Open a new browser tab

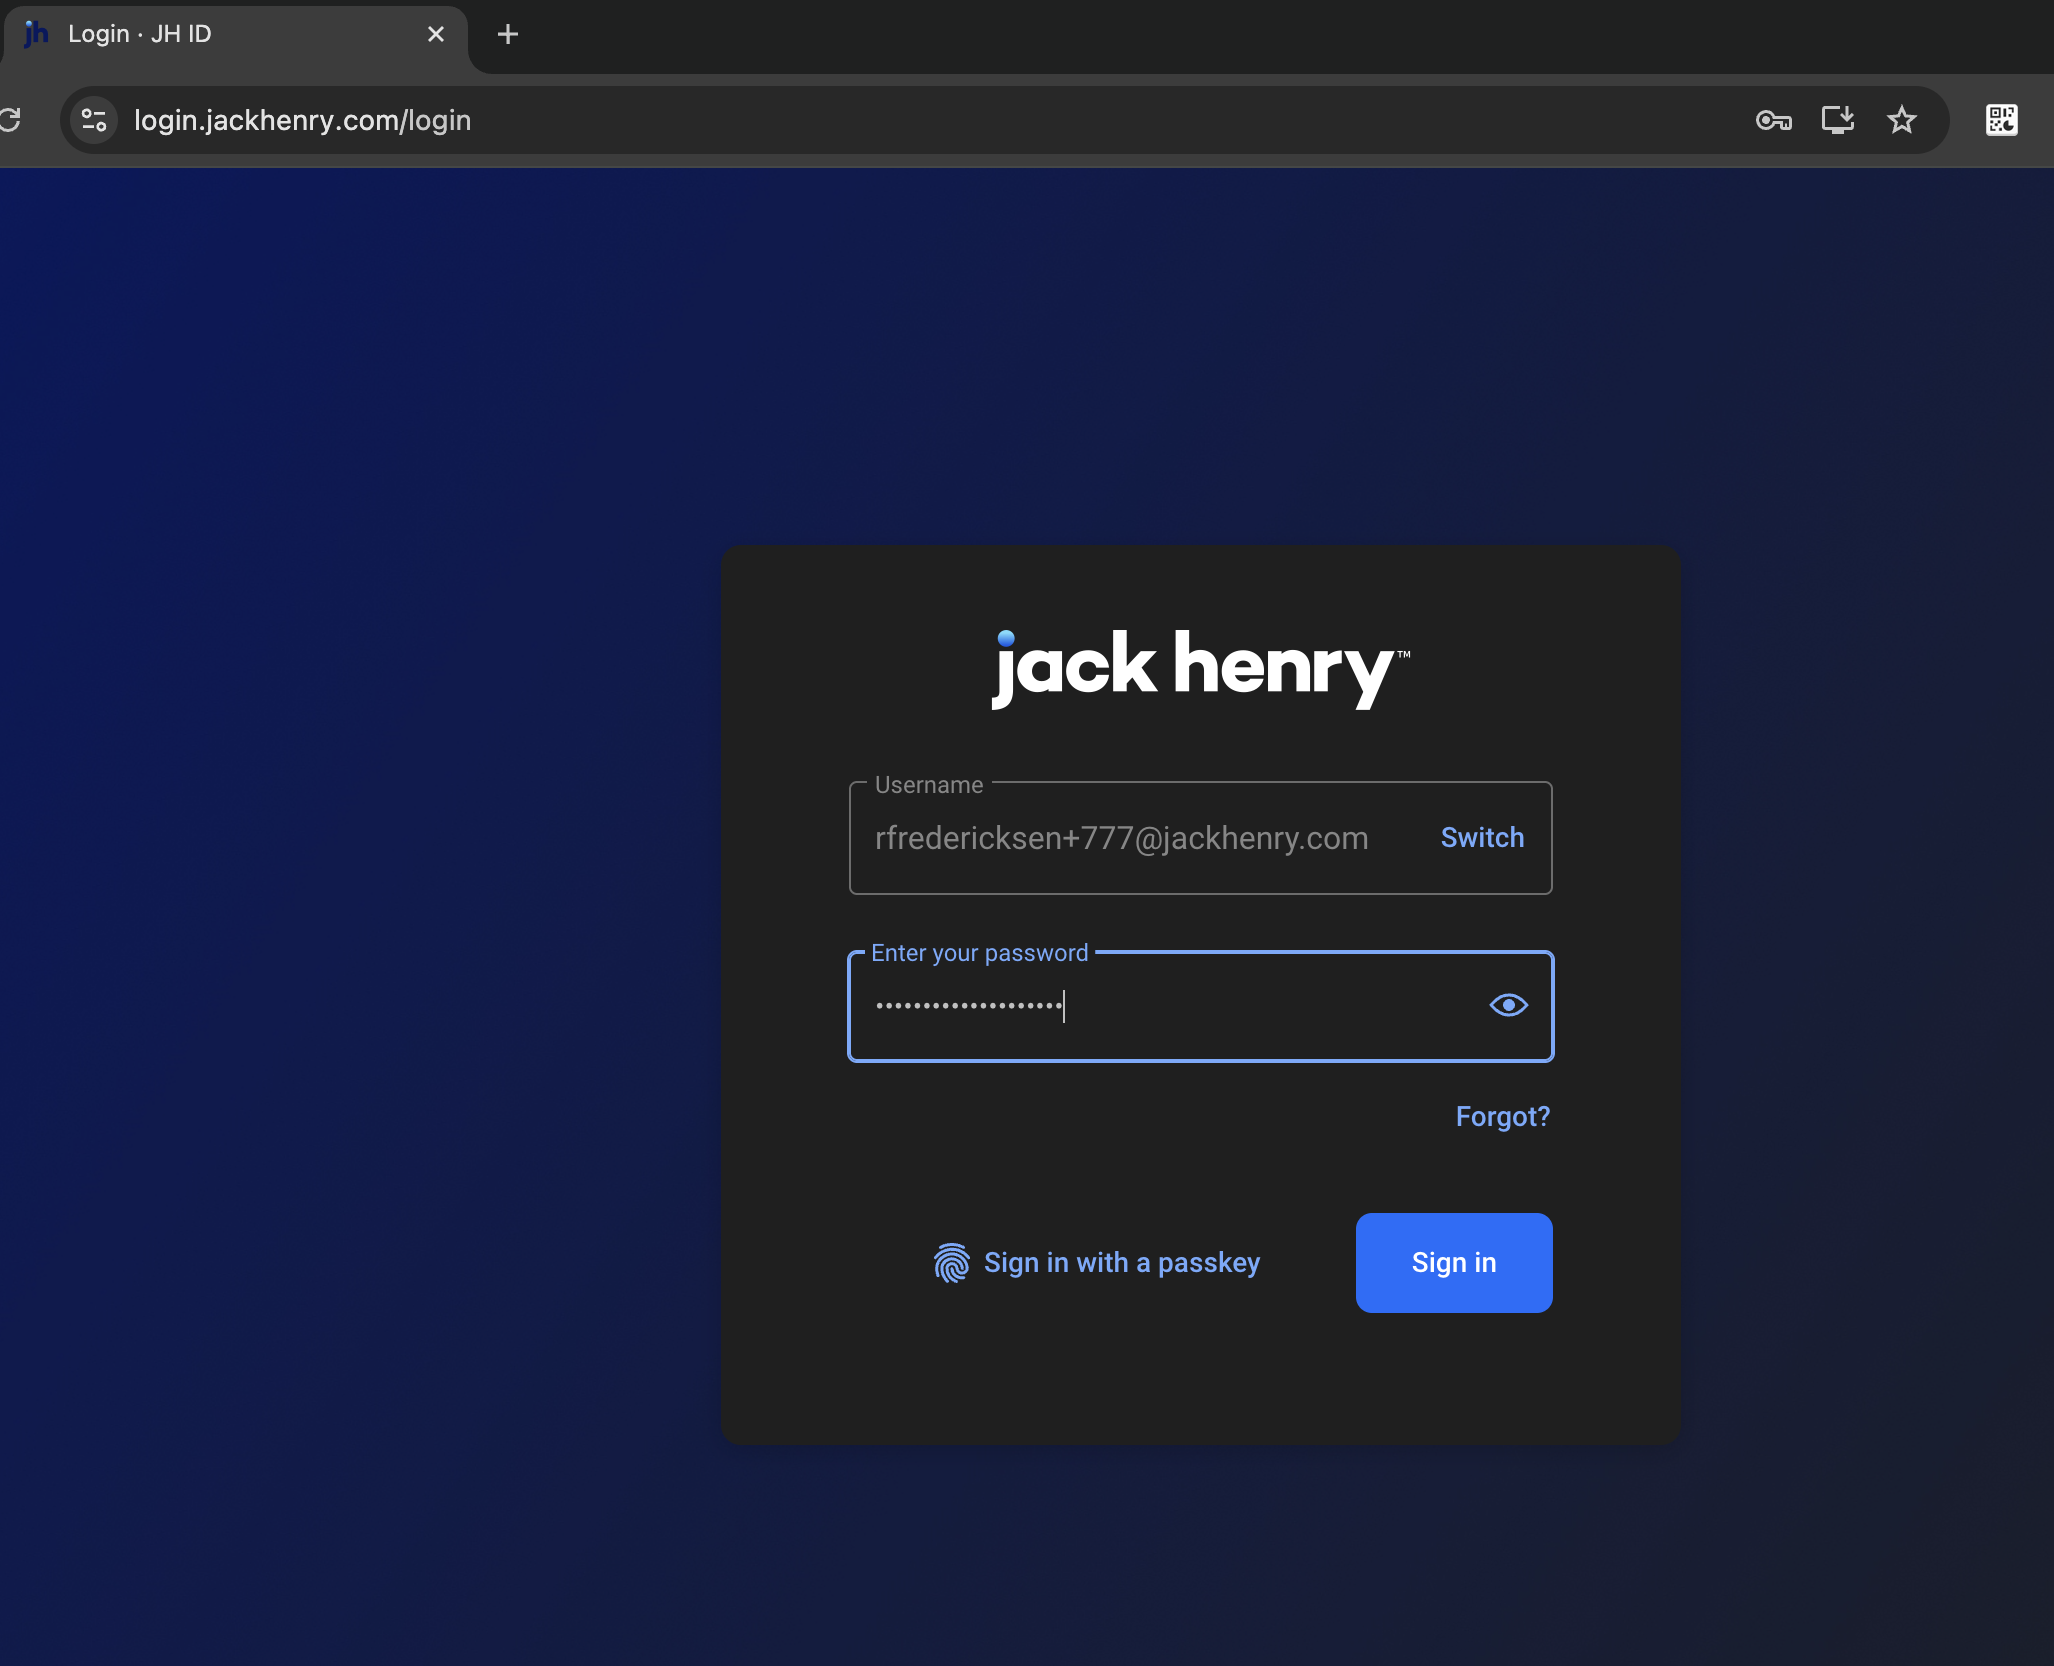point(508,34)
